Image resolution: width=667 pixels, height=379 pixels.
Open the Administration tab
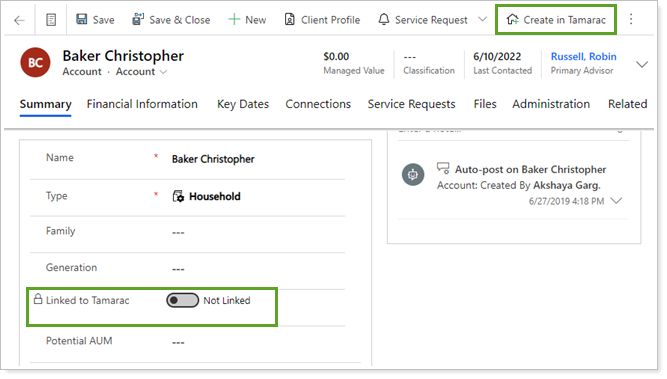point(551,104)
